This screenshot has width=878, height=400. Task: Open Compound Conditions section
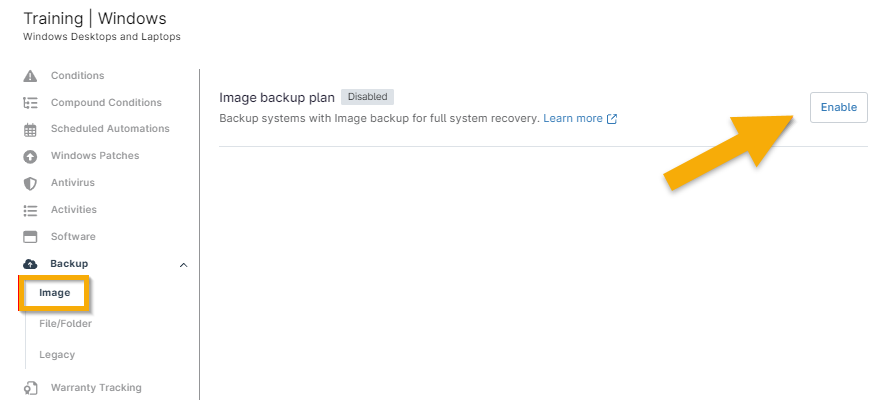tap(106, 102)
